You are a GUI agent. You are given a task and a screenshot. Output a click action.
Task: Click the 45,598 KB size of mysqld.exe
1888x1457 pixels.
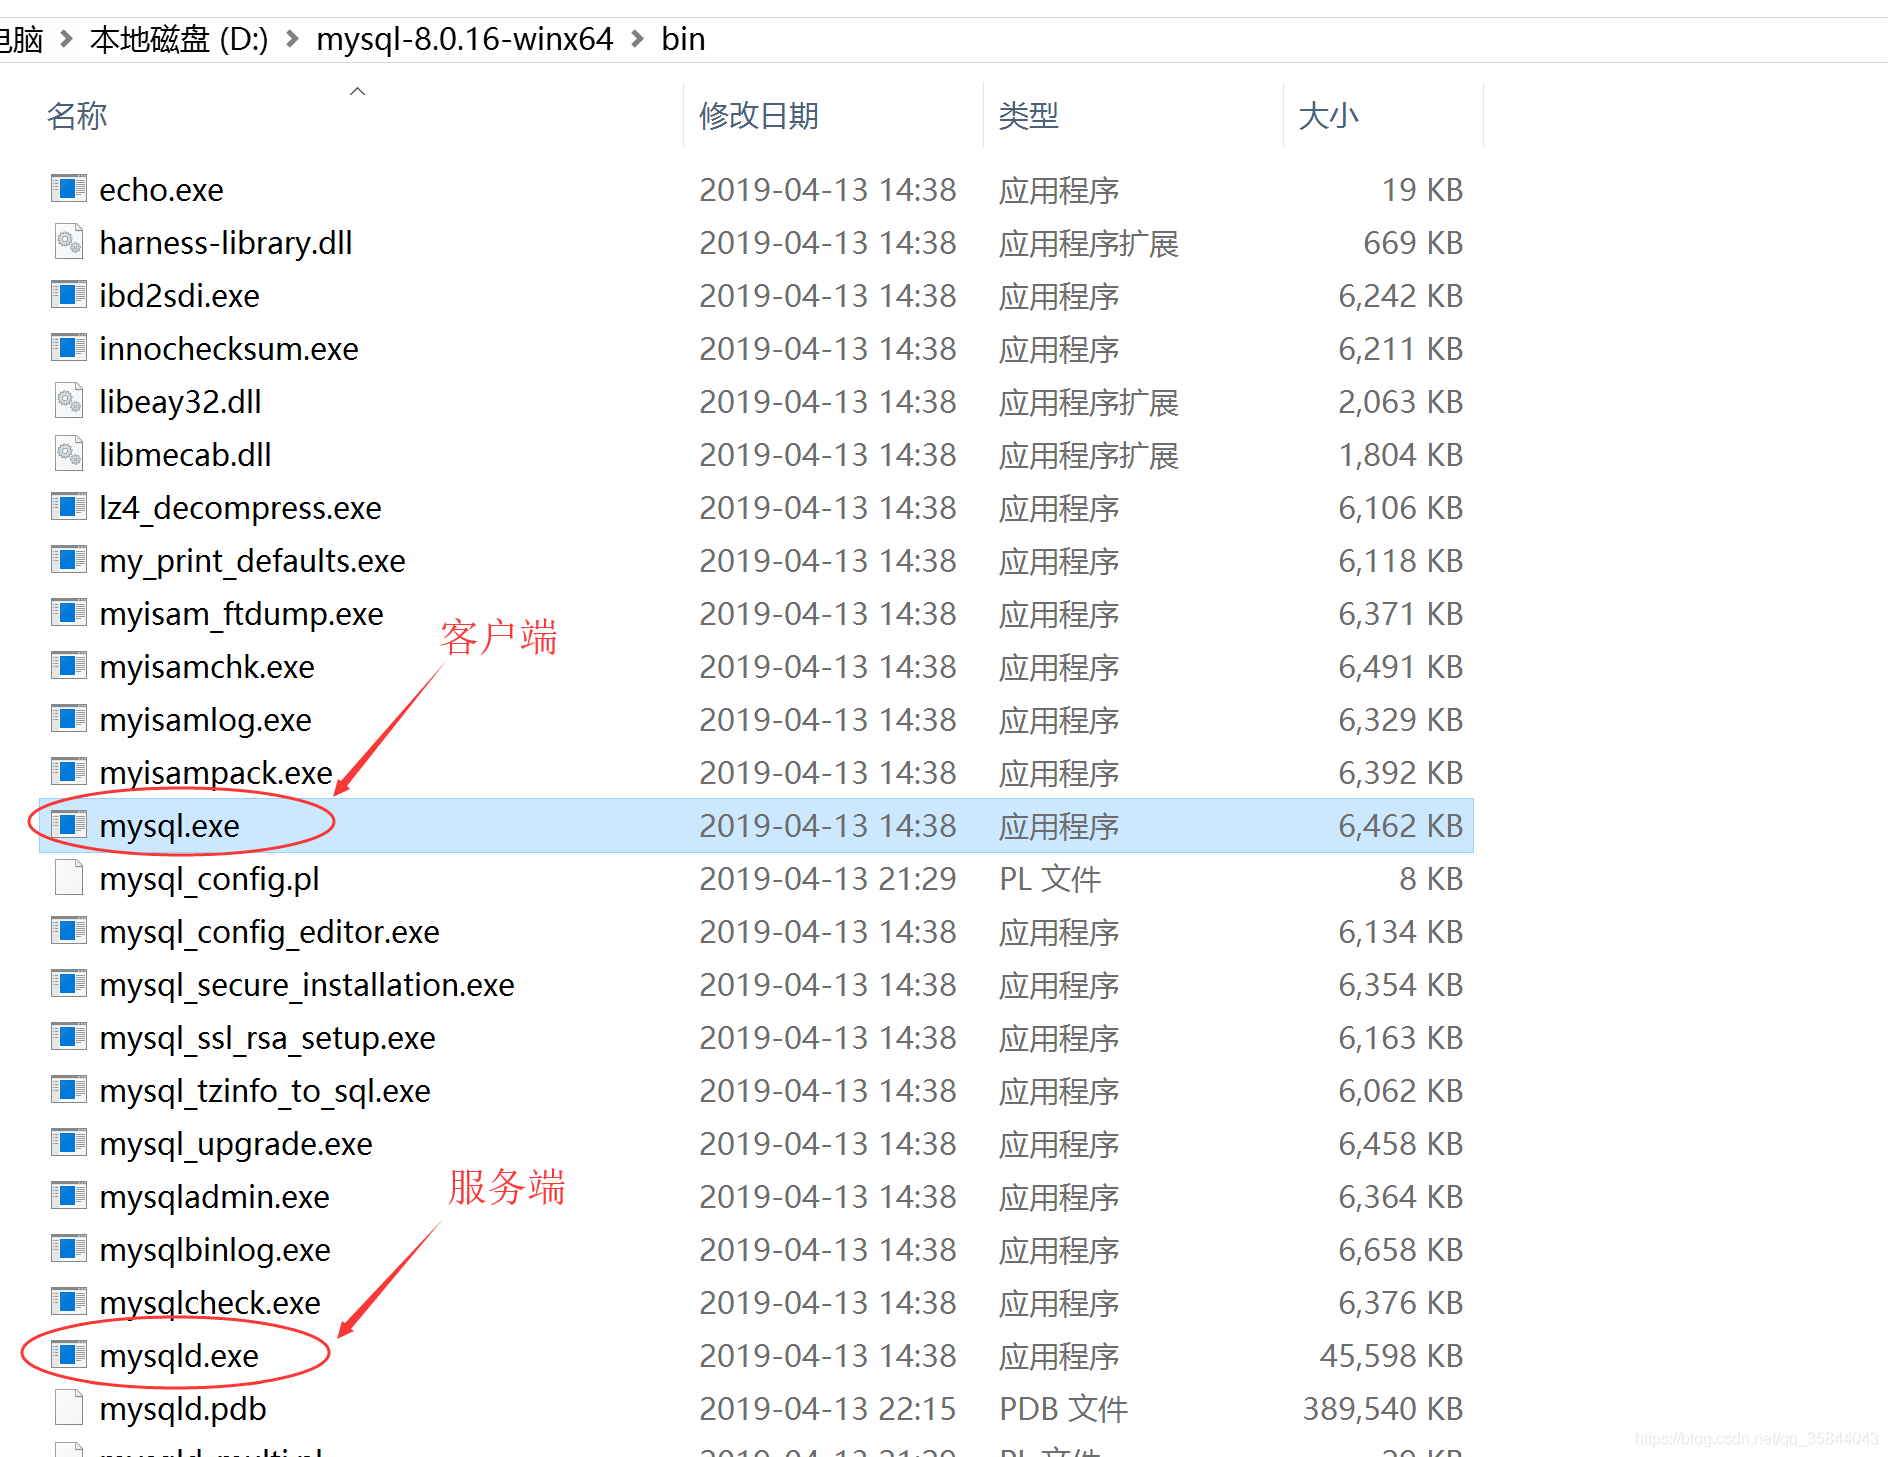(1391, 1356)
